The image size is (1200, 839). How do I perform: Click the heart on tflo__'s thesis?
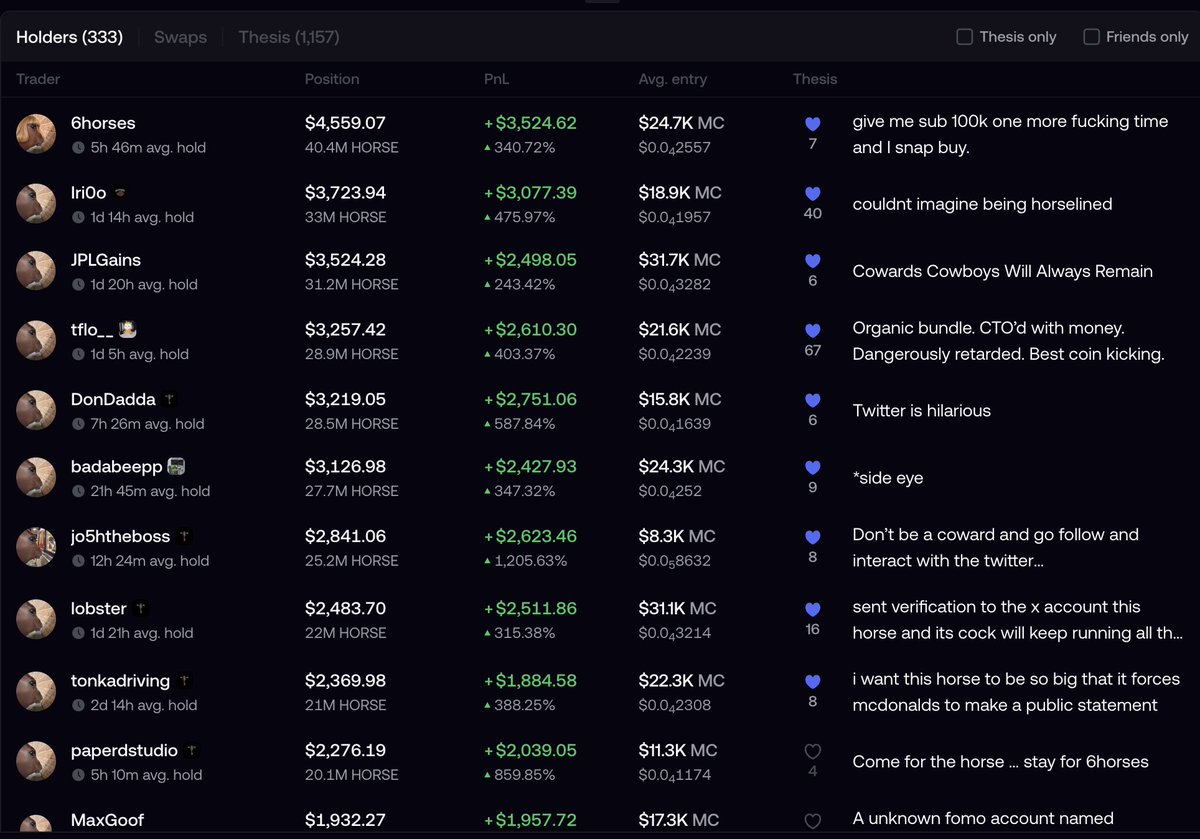(812, 331)
